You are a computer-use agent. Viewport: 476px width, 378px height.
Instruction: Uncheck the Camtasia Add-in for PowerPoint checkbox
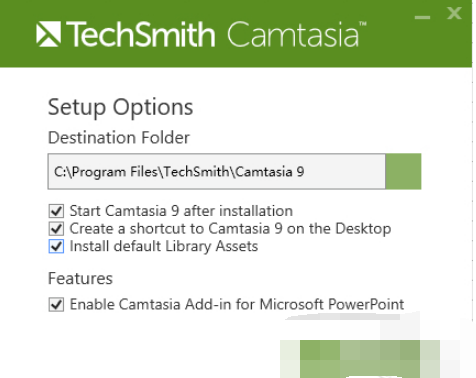pyautogui.click(x=56, y=304)
